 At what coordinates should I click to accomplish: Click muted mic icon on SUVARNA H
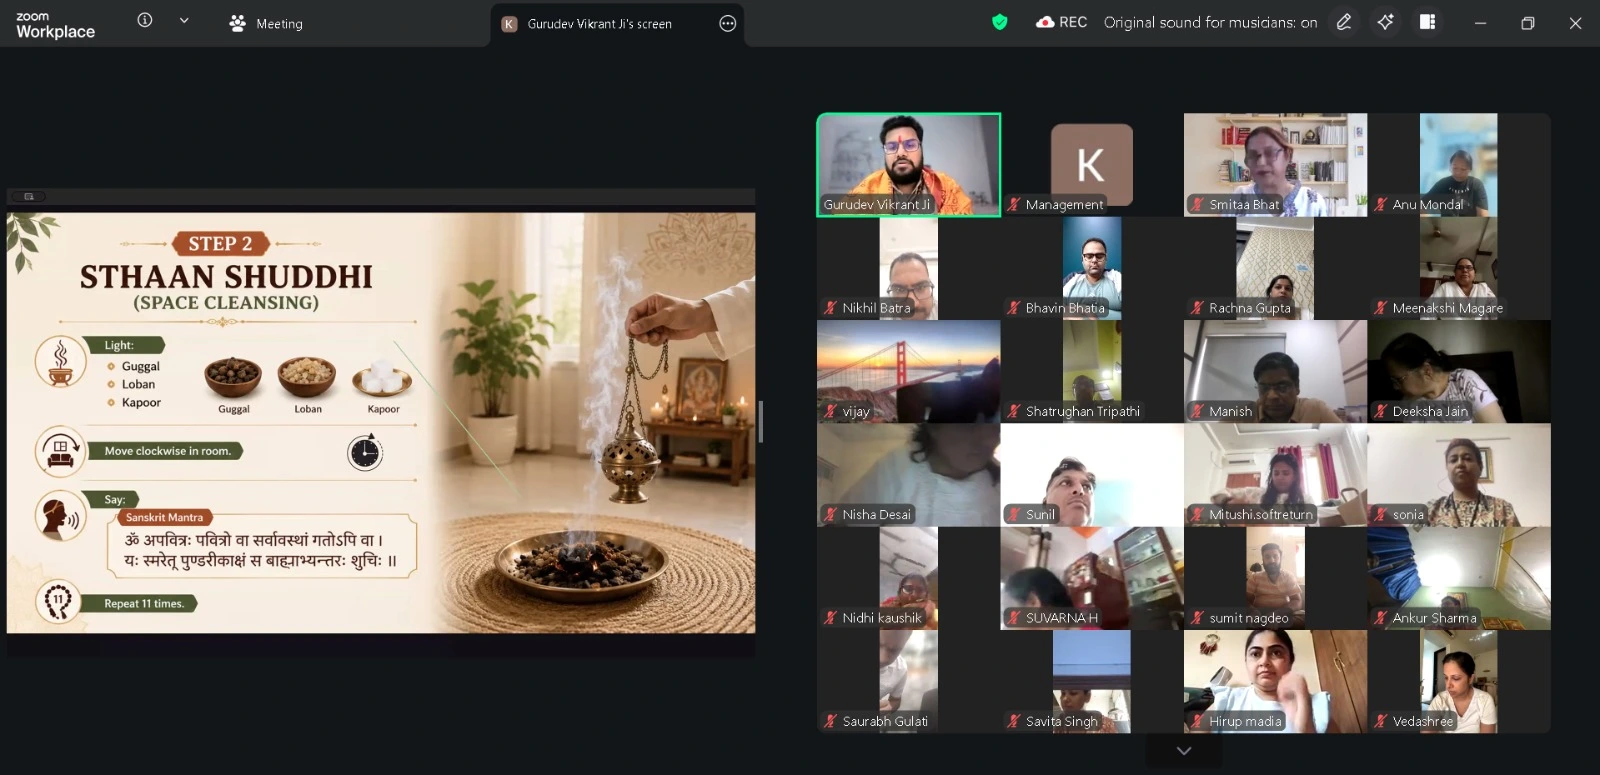tap(1014, 618)
